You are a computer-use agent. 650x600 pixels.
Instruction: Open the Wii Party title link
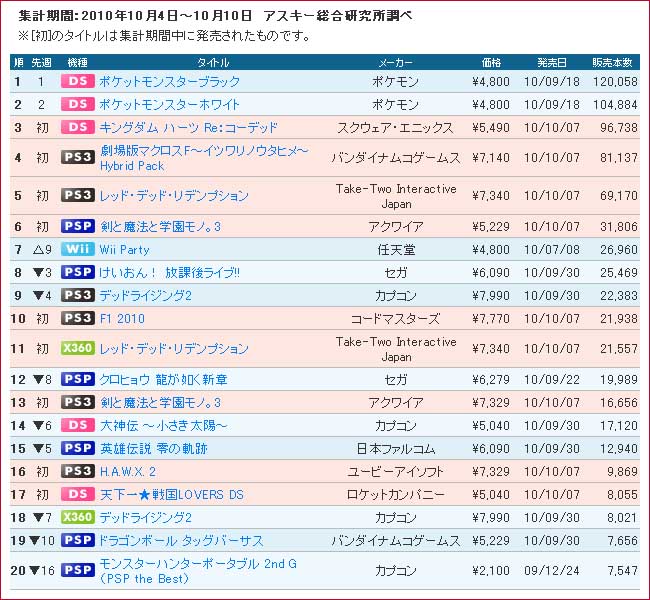pyautogui.click(x=124, y=250)
